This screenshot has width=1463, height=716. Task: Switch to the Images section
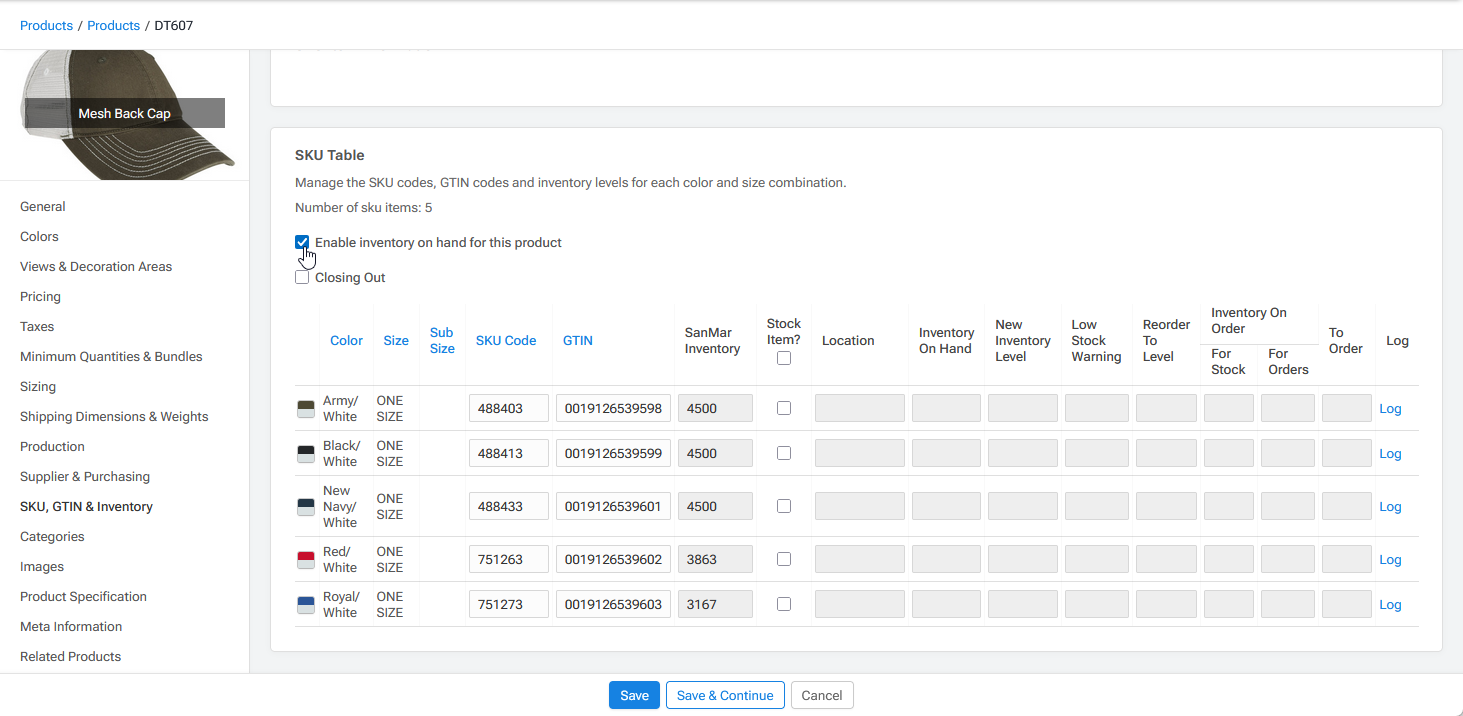point(41,566)
